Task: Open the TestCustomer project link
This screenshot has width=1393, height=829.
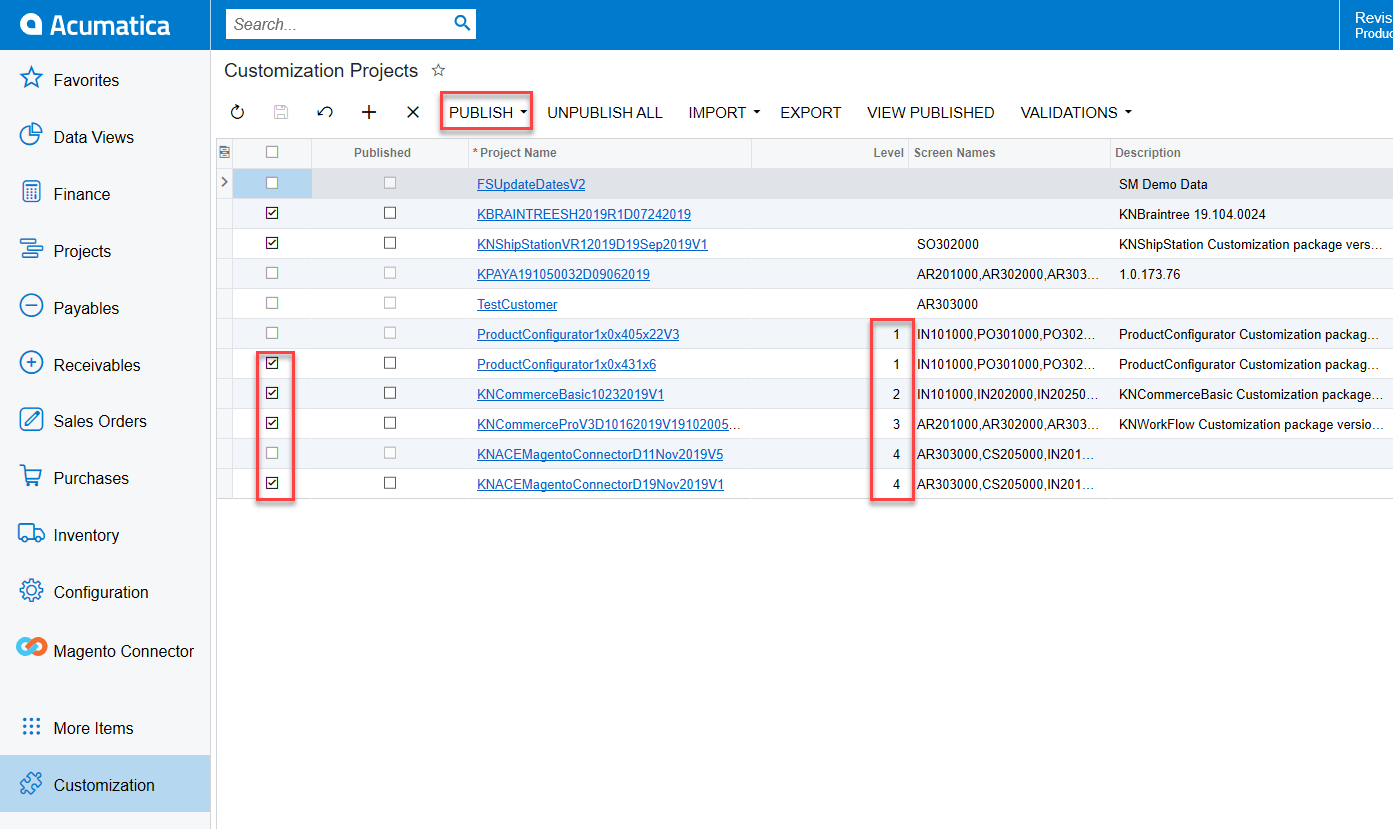Action: coord(517,304)
